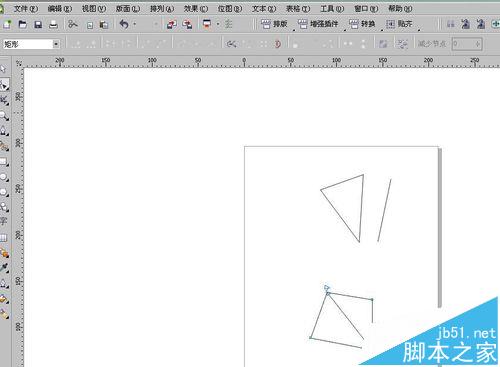Save the document with the floppy disk icon
The width and height of the screenshot is (500, 367).
coord(38,24)
